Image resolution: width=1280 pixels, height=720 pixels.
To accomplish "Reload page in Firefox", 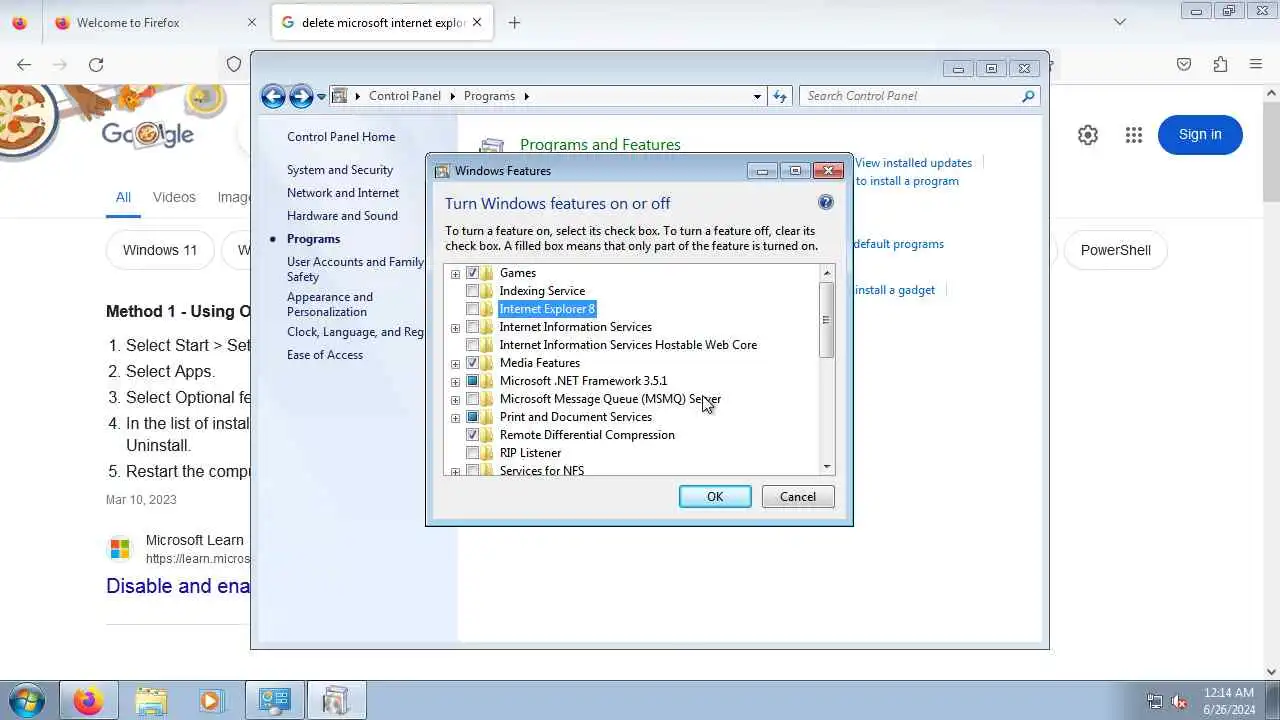I will point(96,64).
